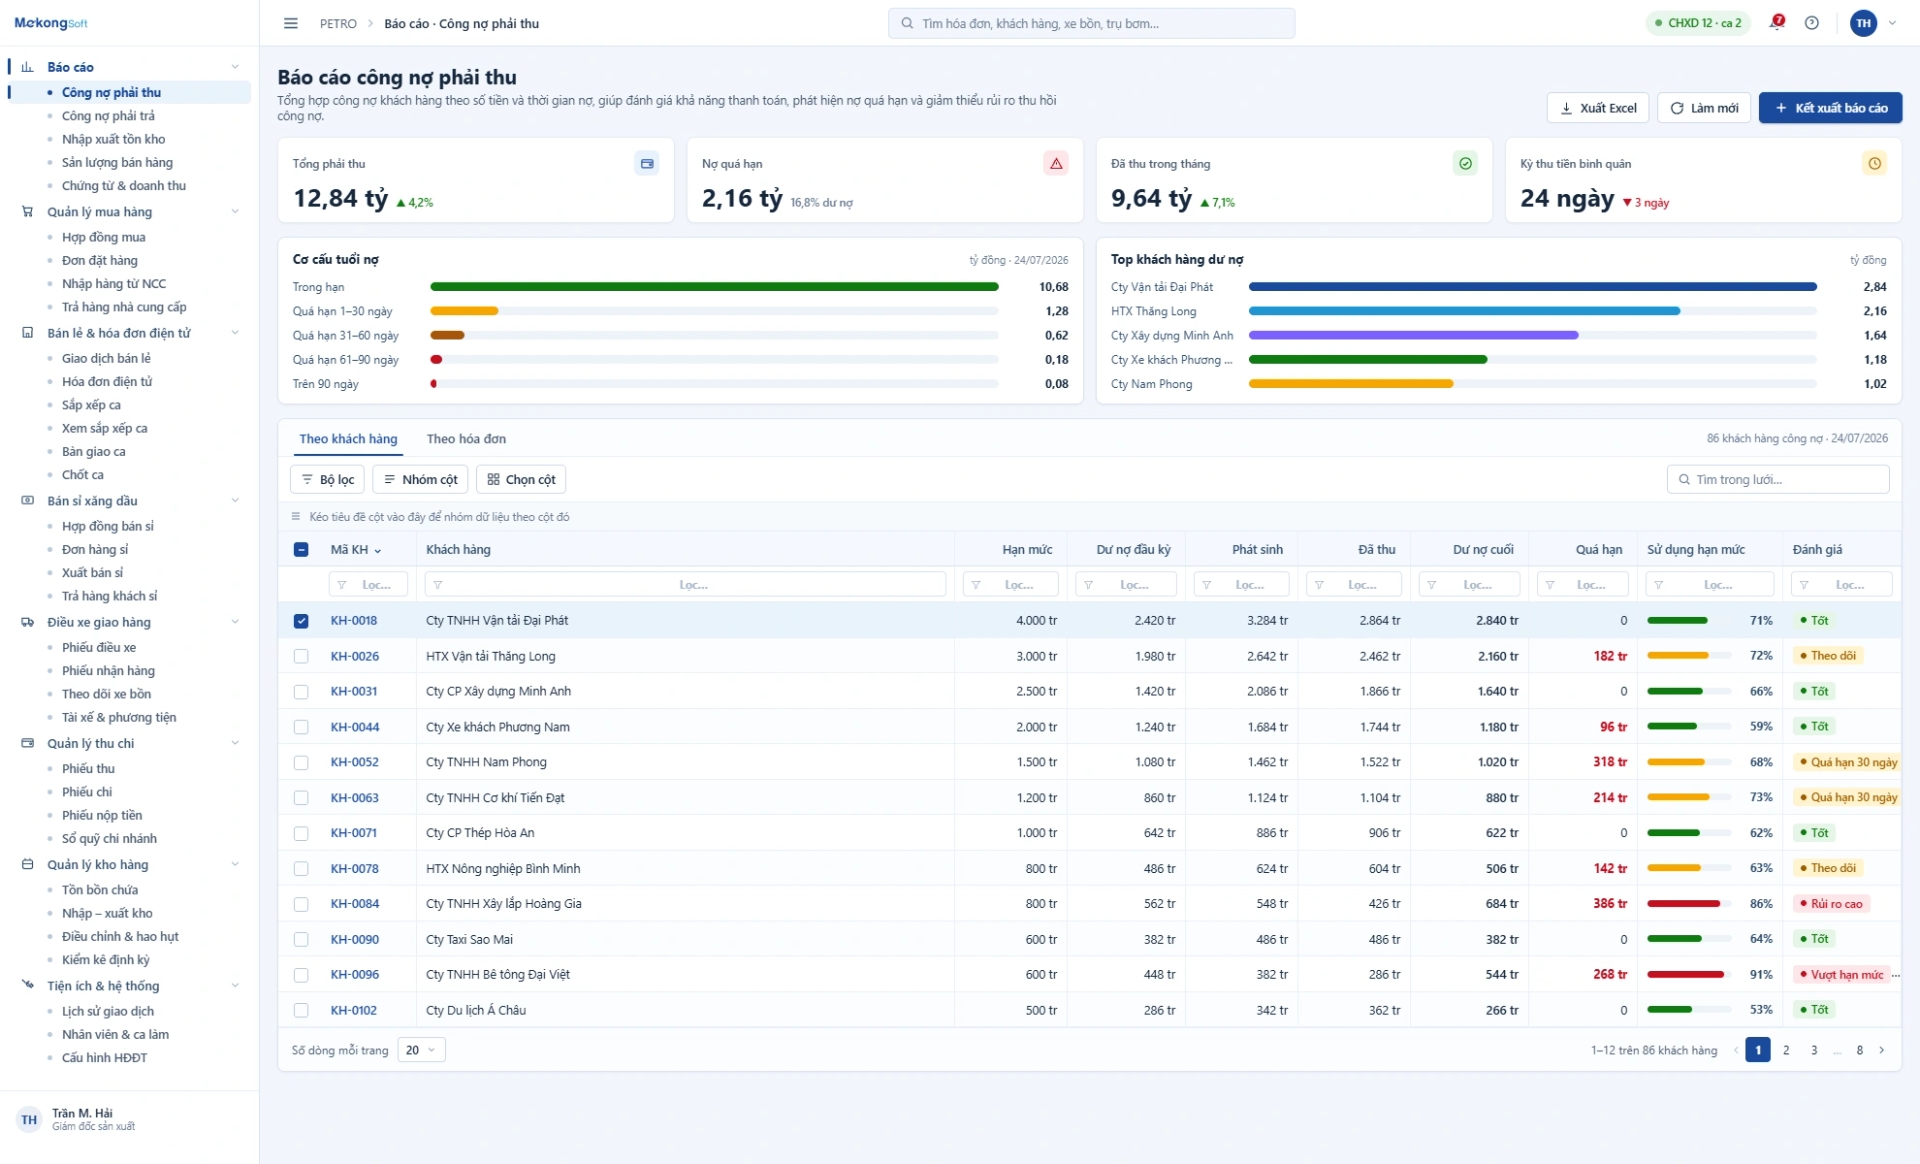Open customer link KH-0096
Screen dimensions: 1920x1164
tap(355, 974)
